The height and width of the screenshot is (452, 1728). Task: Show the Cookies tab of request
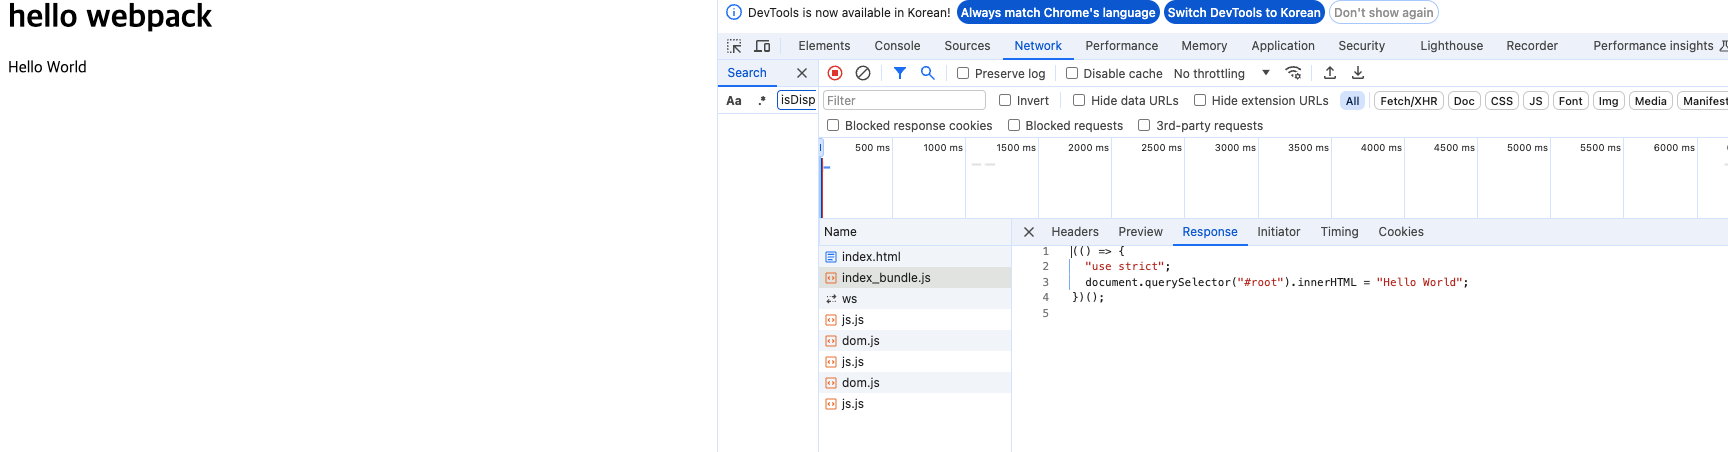(1401, 232)
